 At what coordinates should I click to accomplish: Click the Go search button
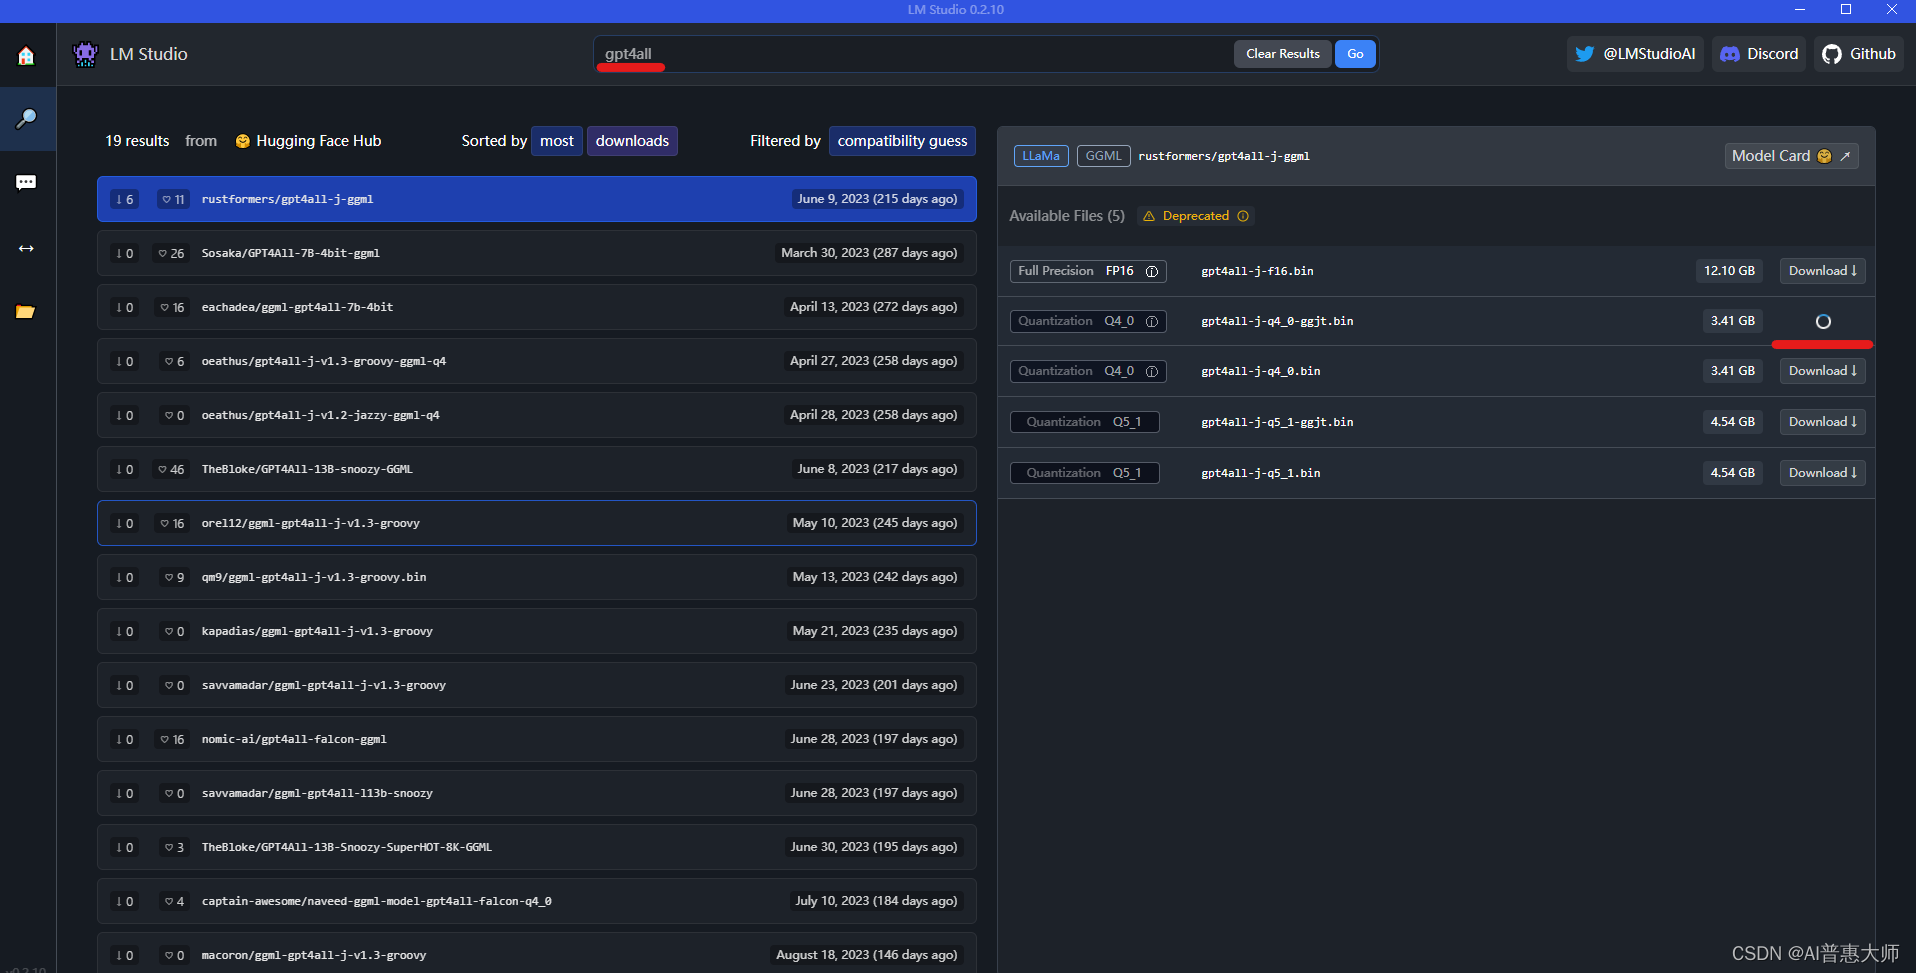tap(1355, 54)
